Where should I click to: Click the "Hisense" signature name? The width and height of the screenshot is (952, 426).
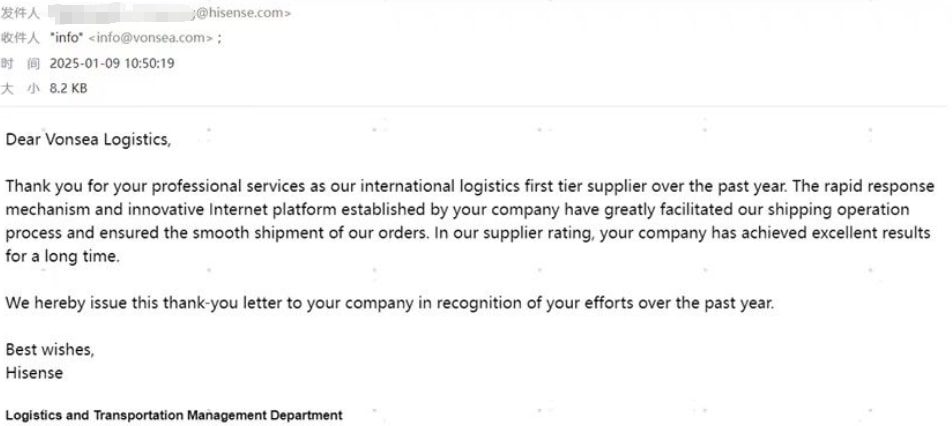(x=34, y=373)
